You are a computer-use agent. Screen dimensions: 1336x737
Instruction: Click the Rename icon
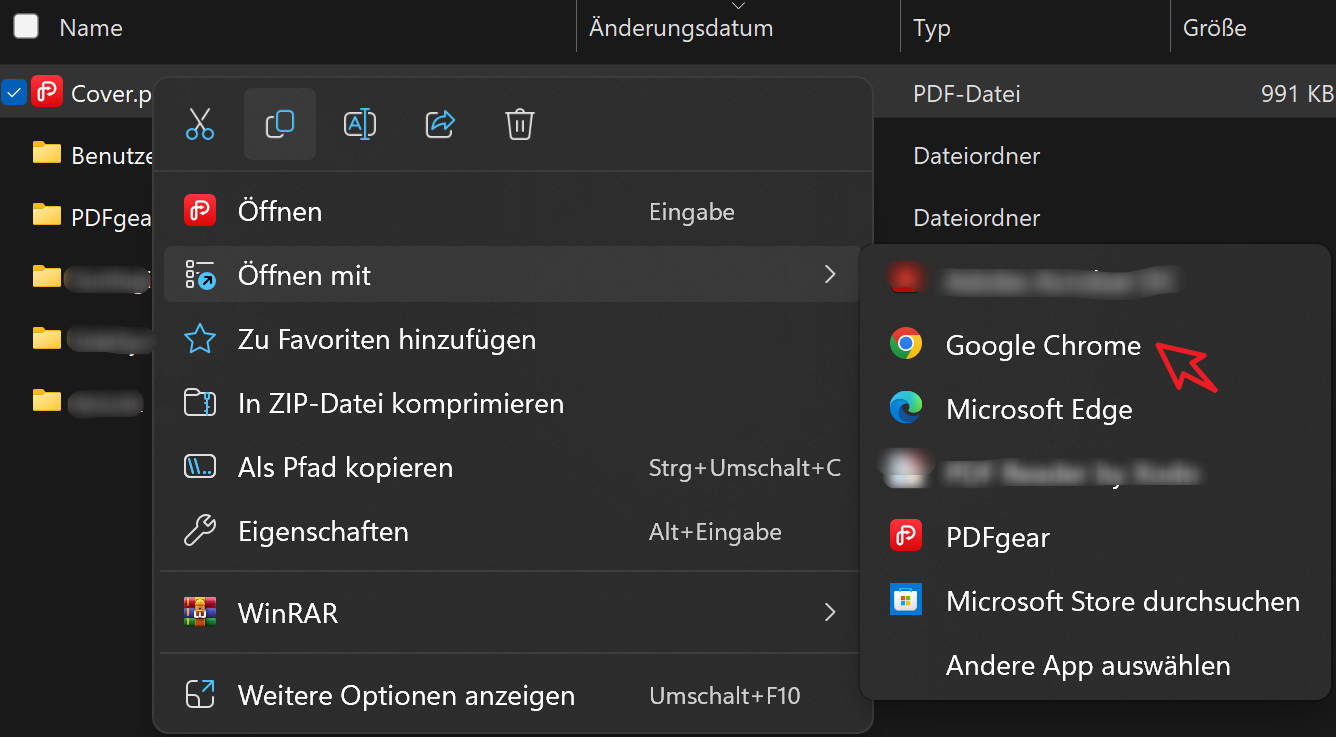pyautogui.click(x=360, y=124)
